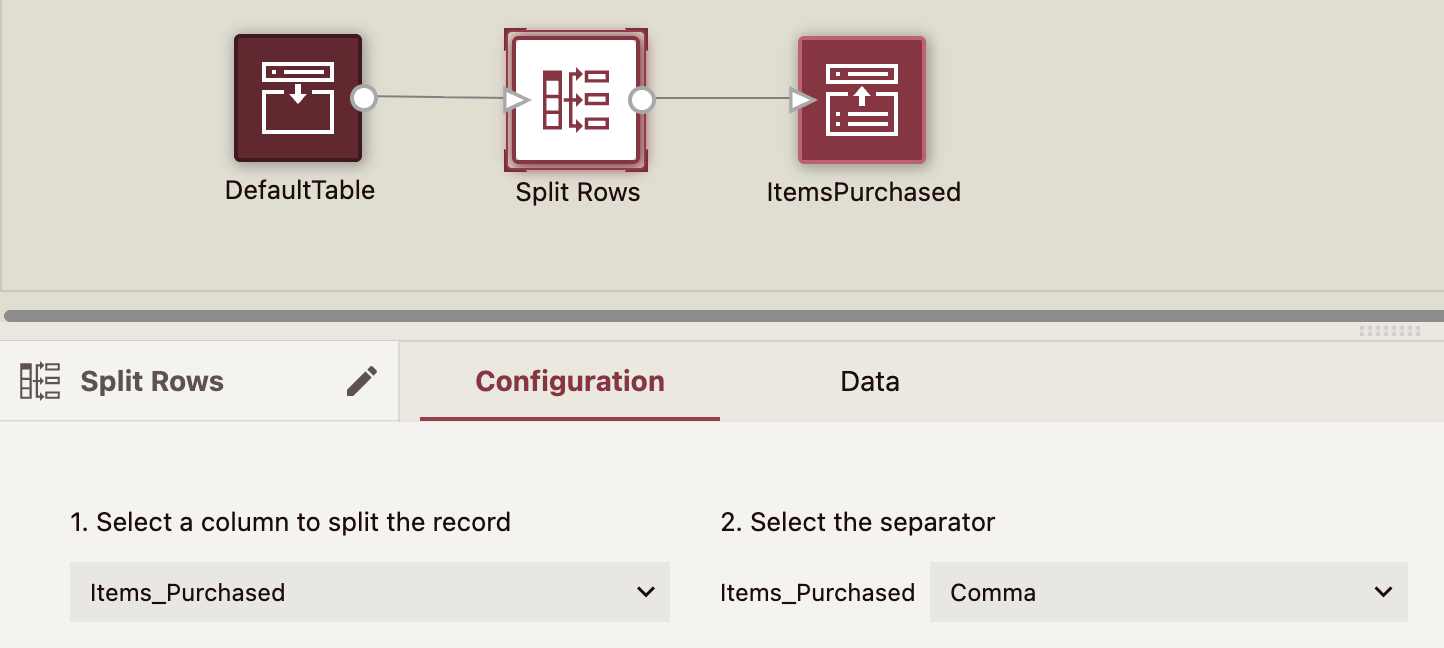Select the ItemsPurchased output node icon
This screenshot has width=1444, height=648.
[x=861, y=99]
